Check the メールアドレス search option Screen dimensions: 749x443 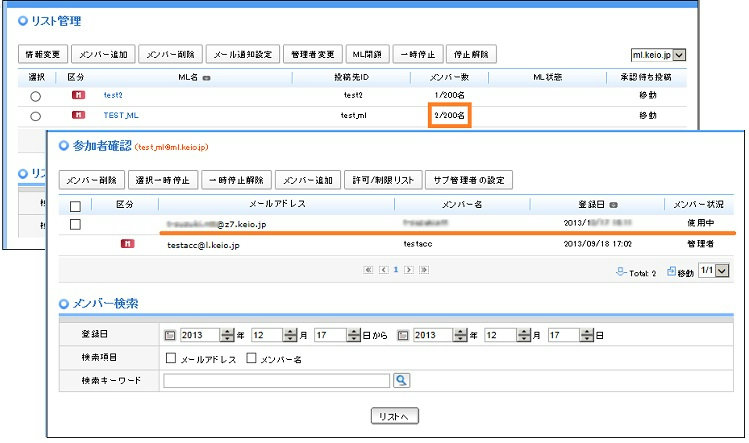pyautogui.click(x=170, y=358)
